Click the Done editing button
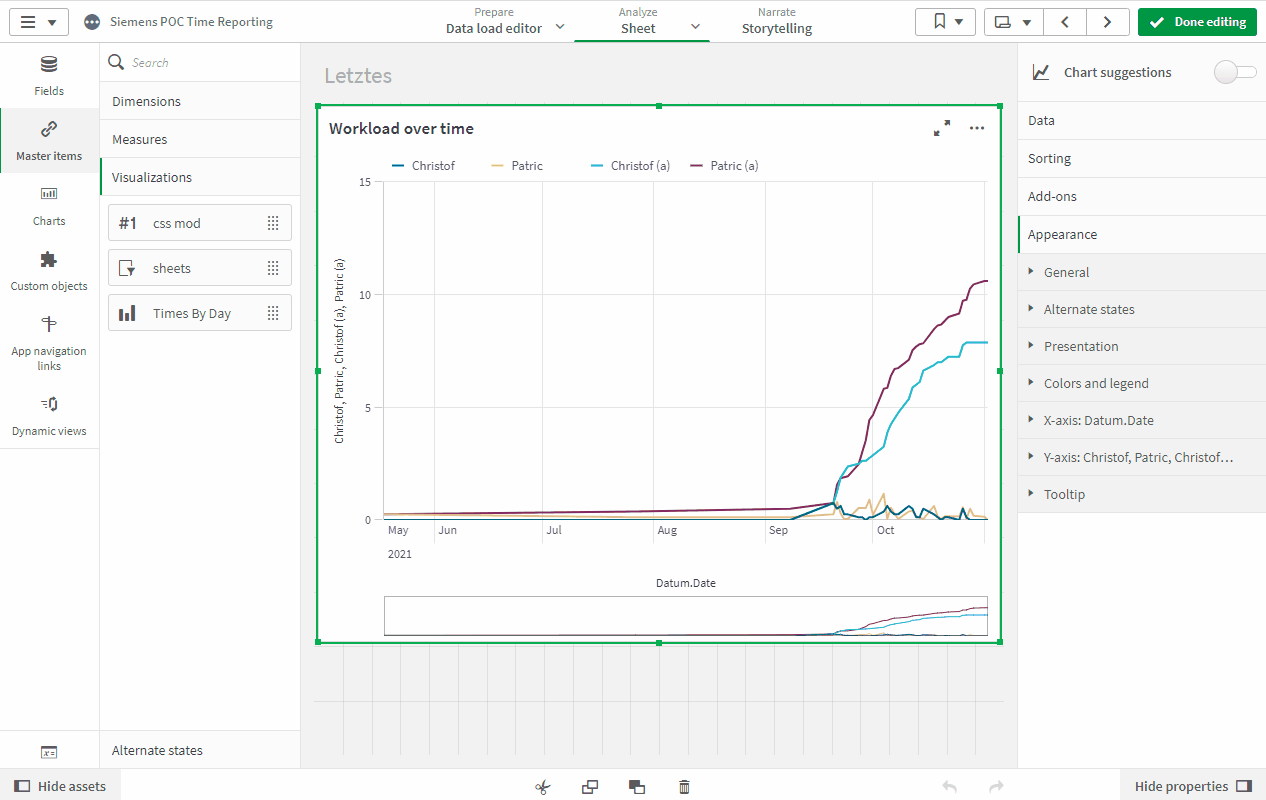The width and height of the screenshot is (1266, 800). [1197, 21]
